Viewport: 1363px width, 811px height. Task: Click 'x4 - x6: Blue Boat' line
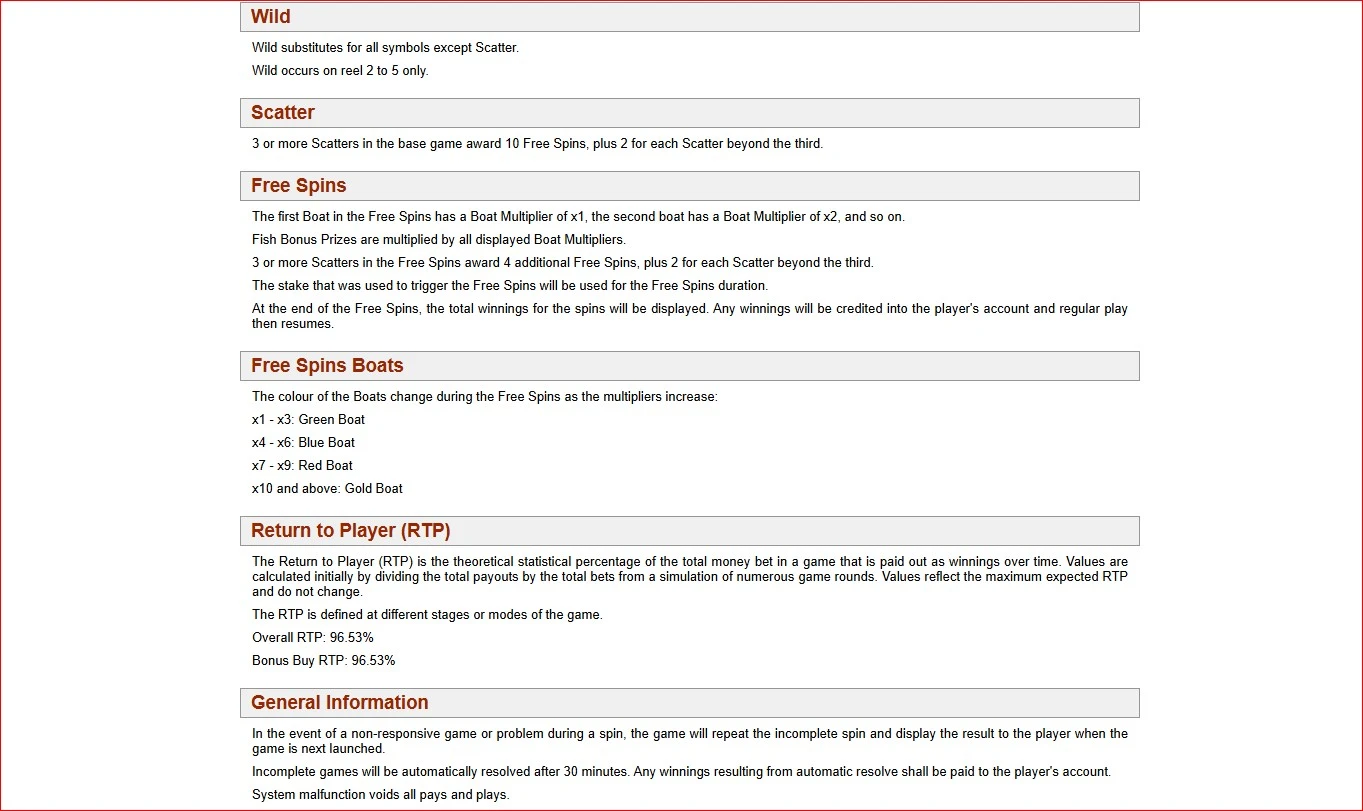pyautogui.click(x=303, y=443)
